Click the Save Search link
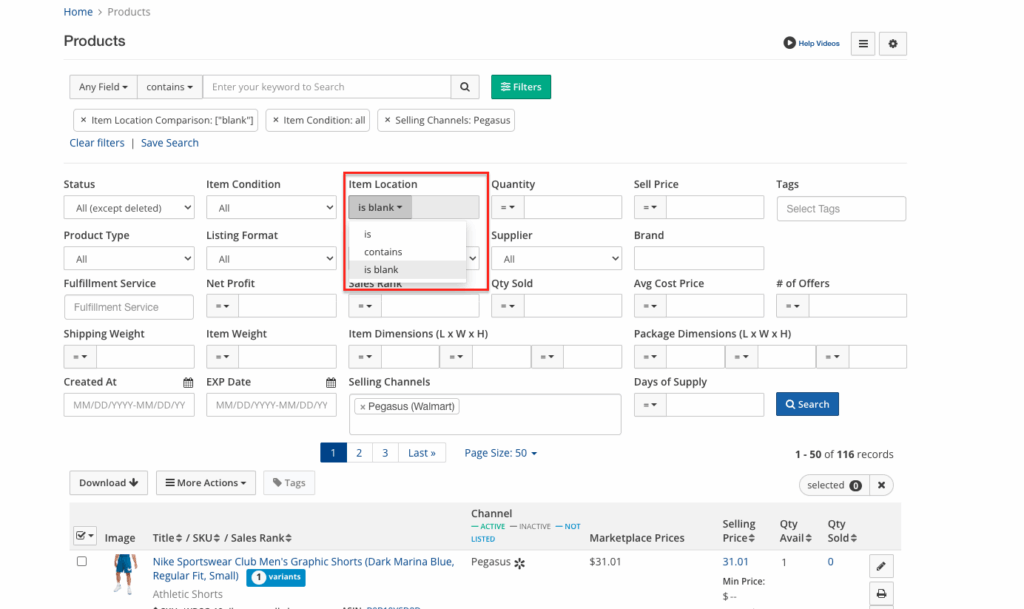Image resolution: width=1024 pixels, height=609 pixels. click(x=169, y=143)
